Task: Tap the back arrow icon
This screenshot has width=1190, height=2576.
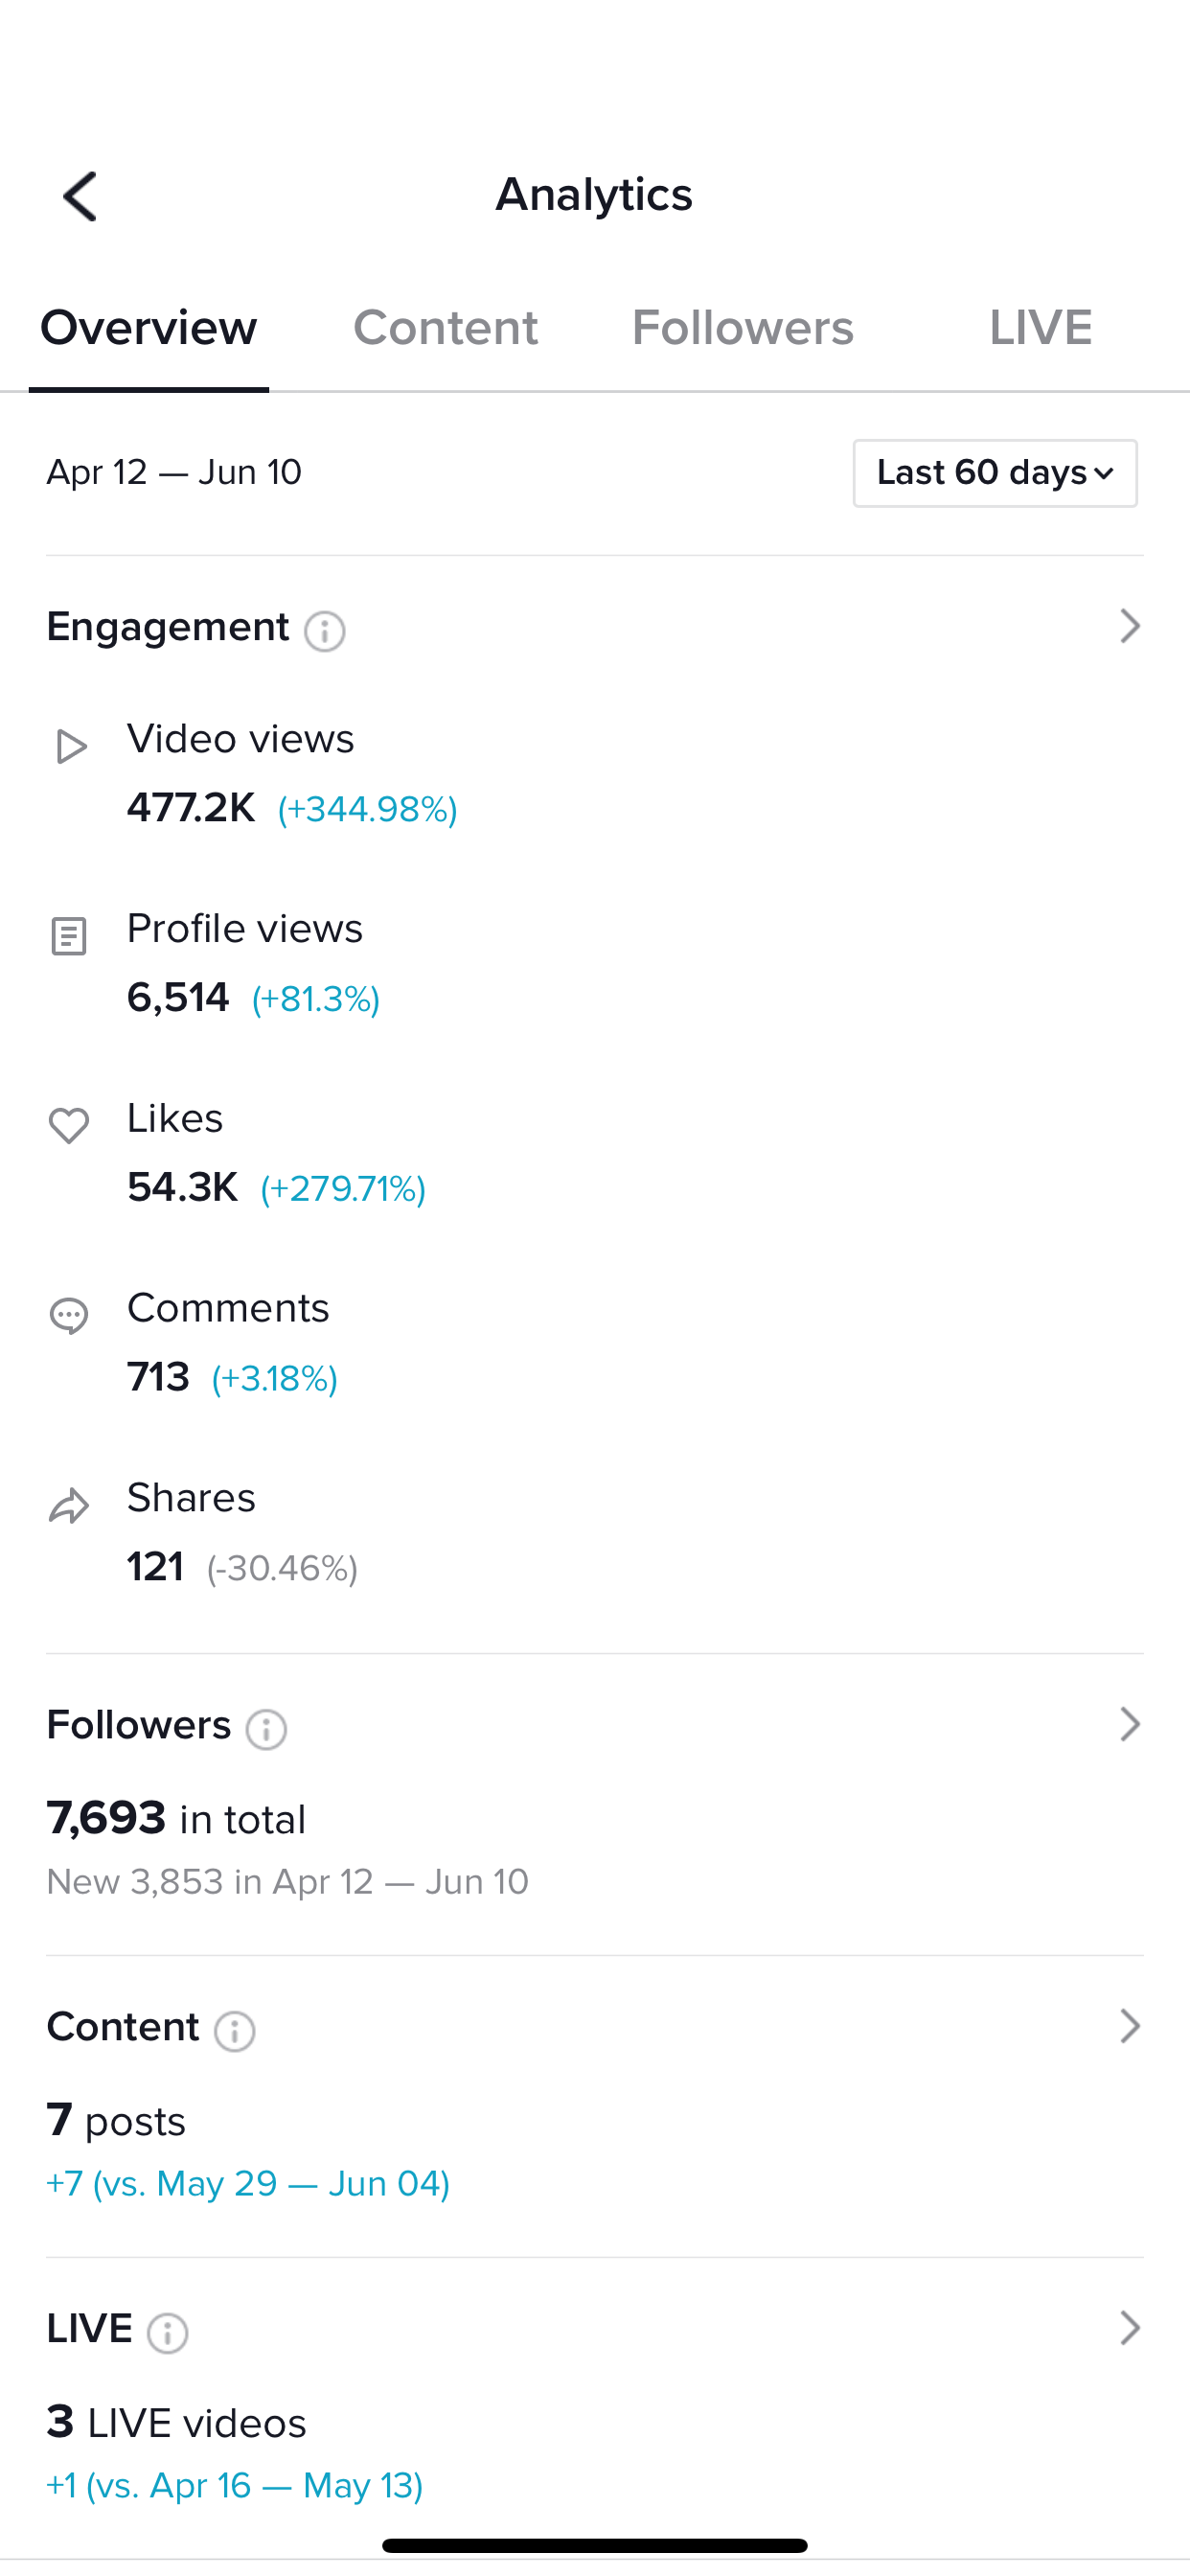Action: click(x=80, y=195)
